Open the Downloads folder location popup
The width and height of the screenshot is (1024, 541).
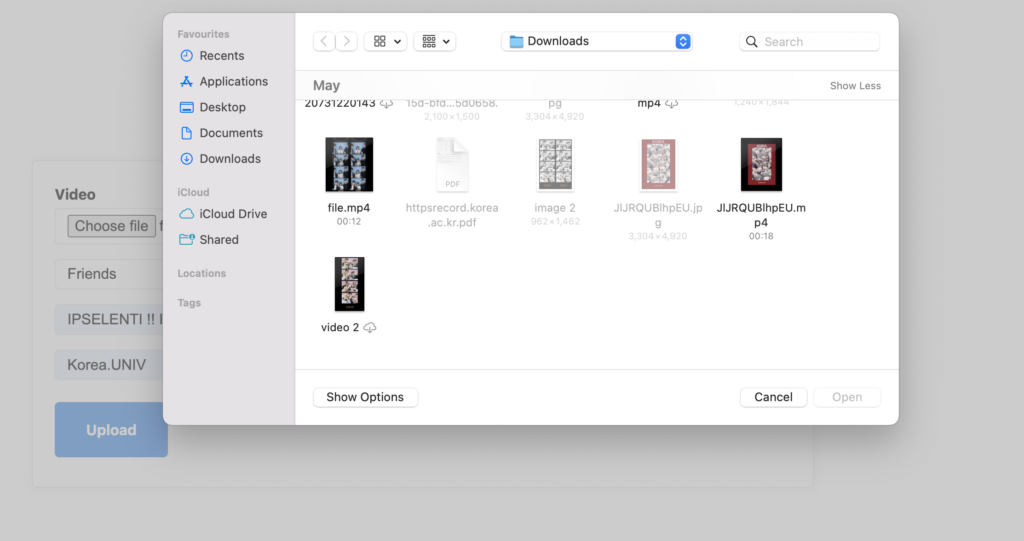(597, 41)
